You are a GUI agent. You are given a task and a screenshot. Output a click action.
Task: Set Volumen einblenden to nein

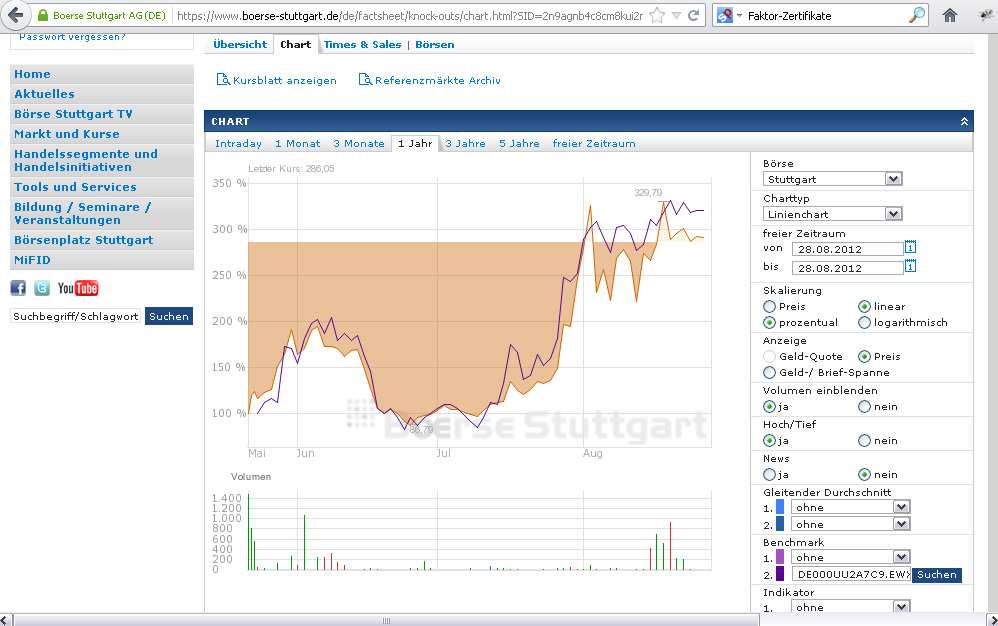point(864,407)
